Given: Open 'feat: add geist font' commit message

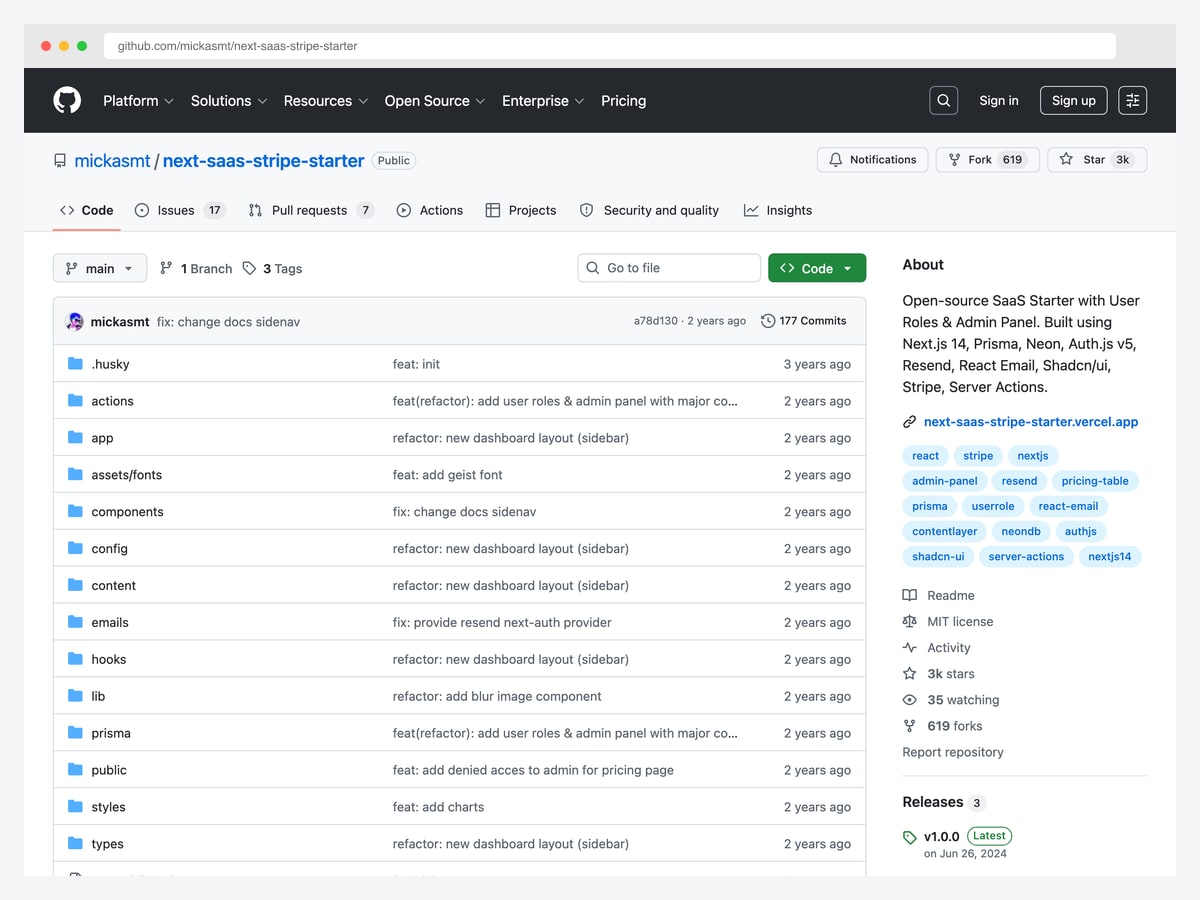Looking at the screenshot, I should click(x=448, y=475).
